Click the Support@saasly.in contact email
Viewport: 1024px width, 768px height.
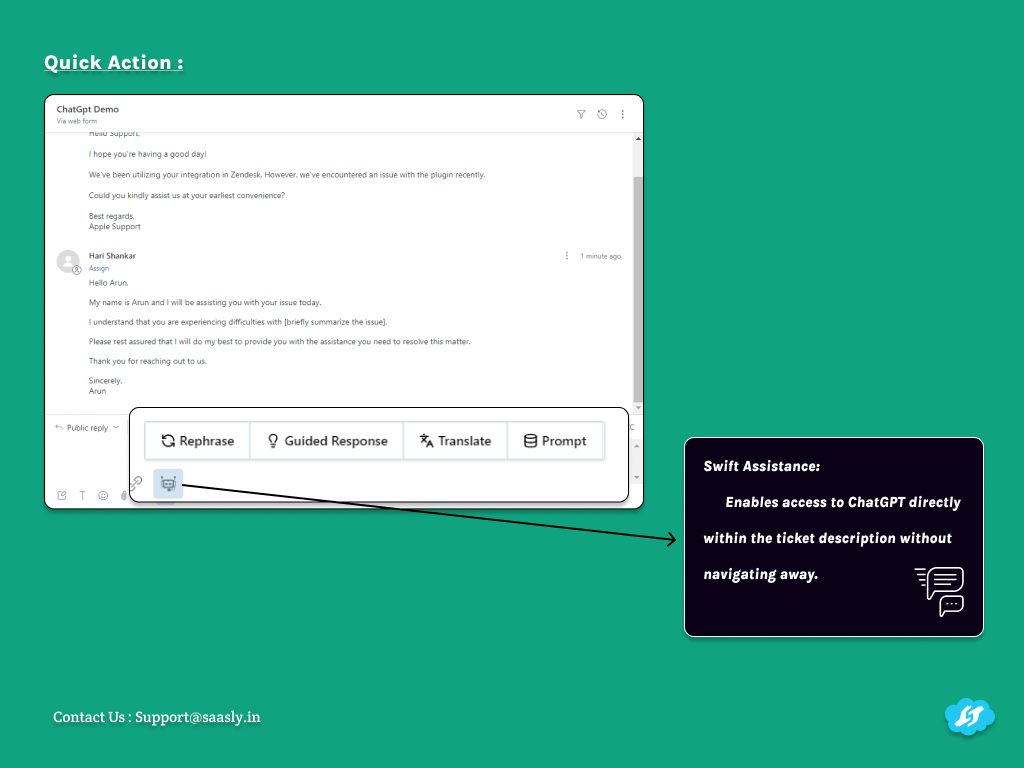[198, 717]
